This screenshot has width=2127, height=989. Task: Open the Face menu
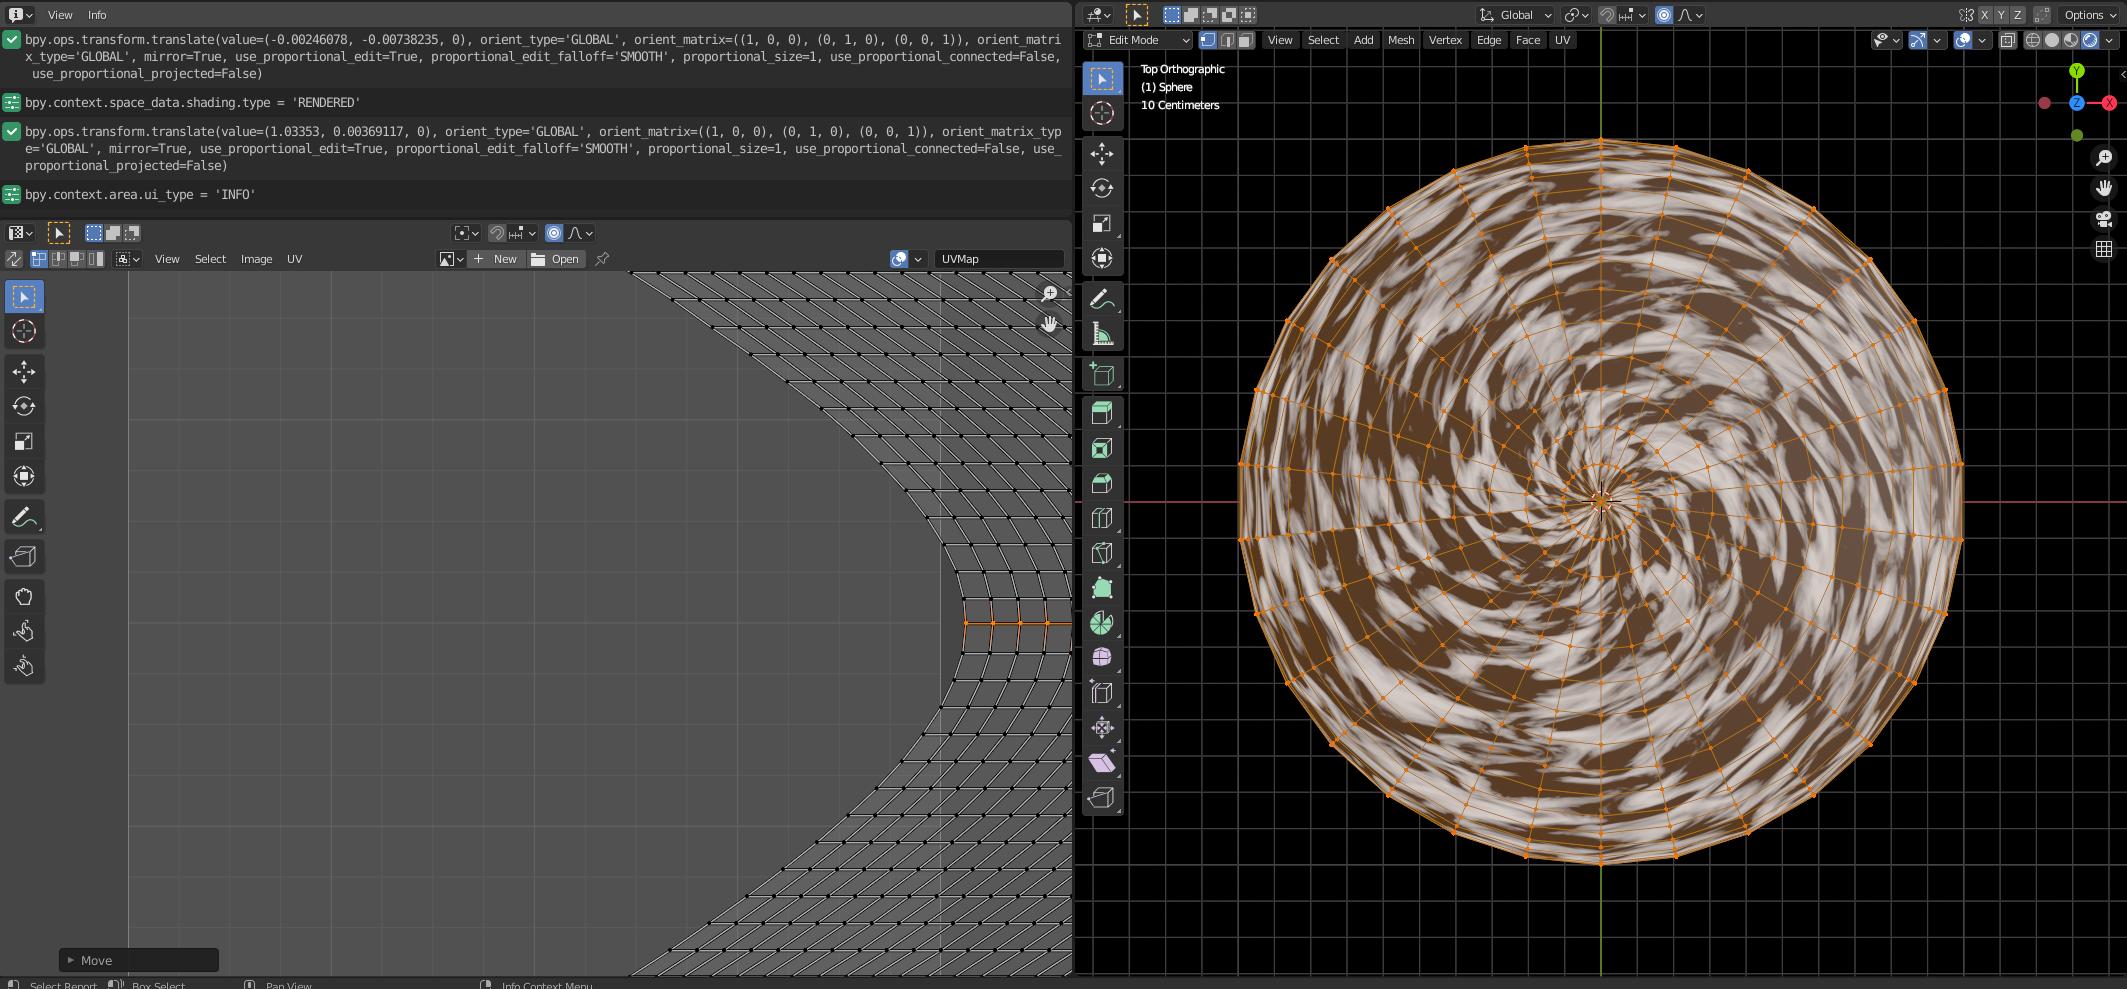tap(1528, 40)
